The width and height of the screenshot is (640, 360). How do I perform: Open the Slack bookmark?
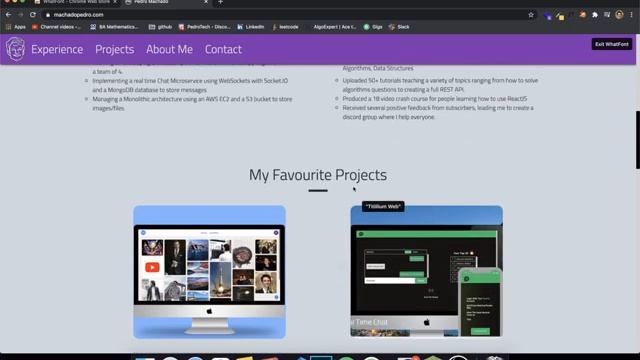pos(399,27)
